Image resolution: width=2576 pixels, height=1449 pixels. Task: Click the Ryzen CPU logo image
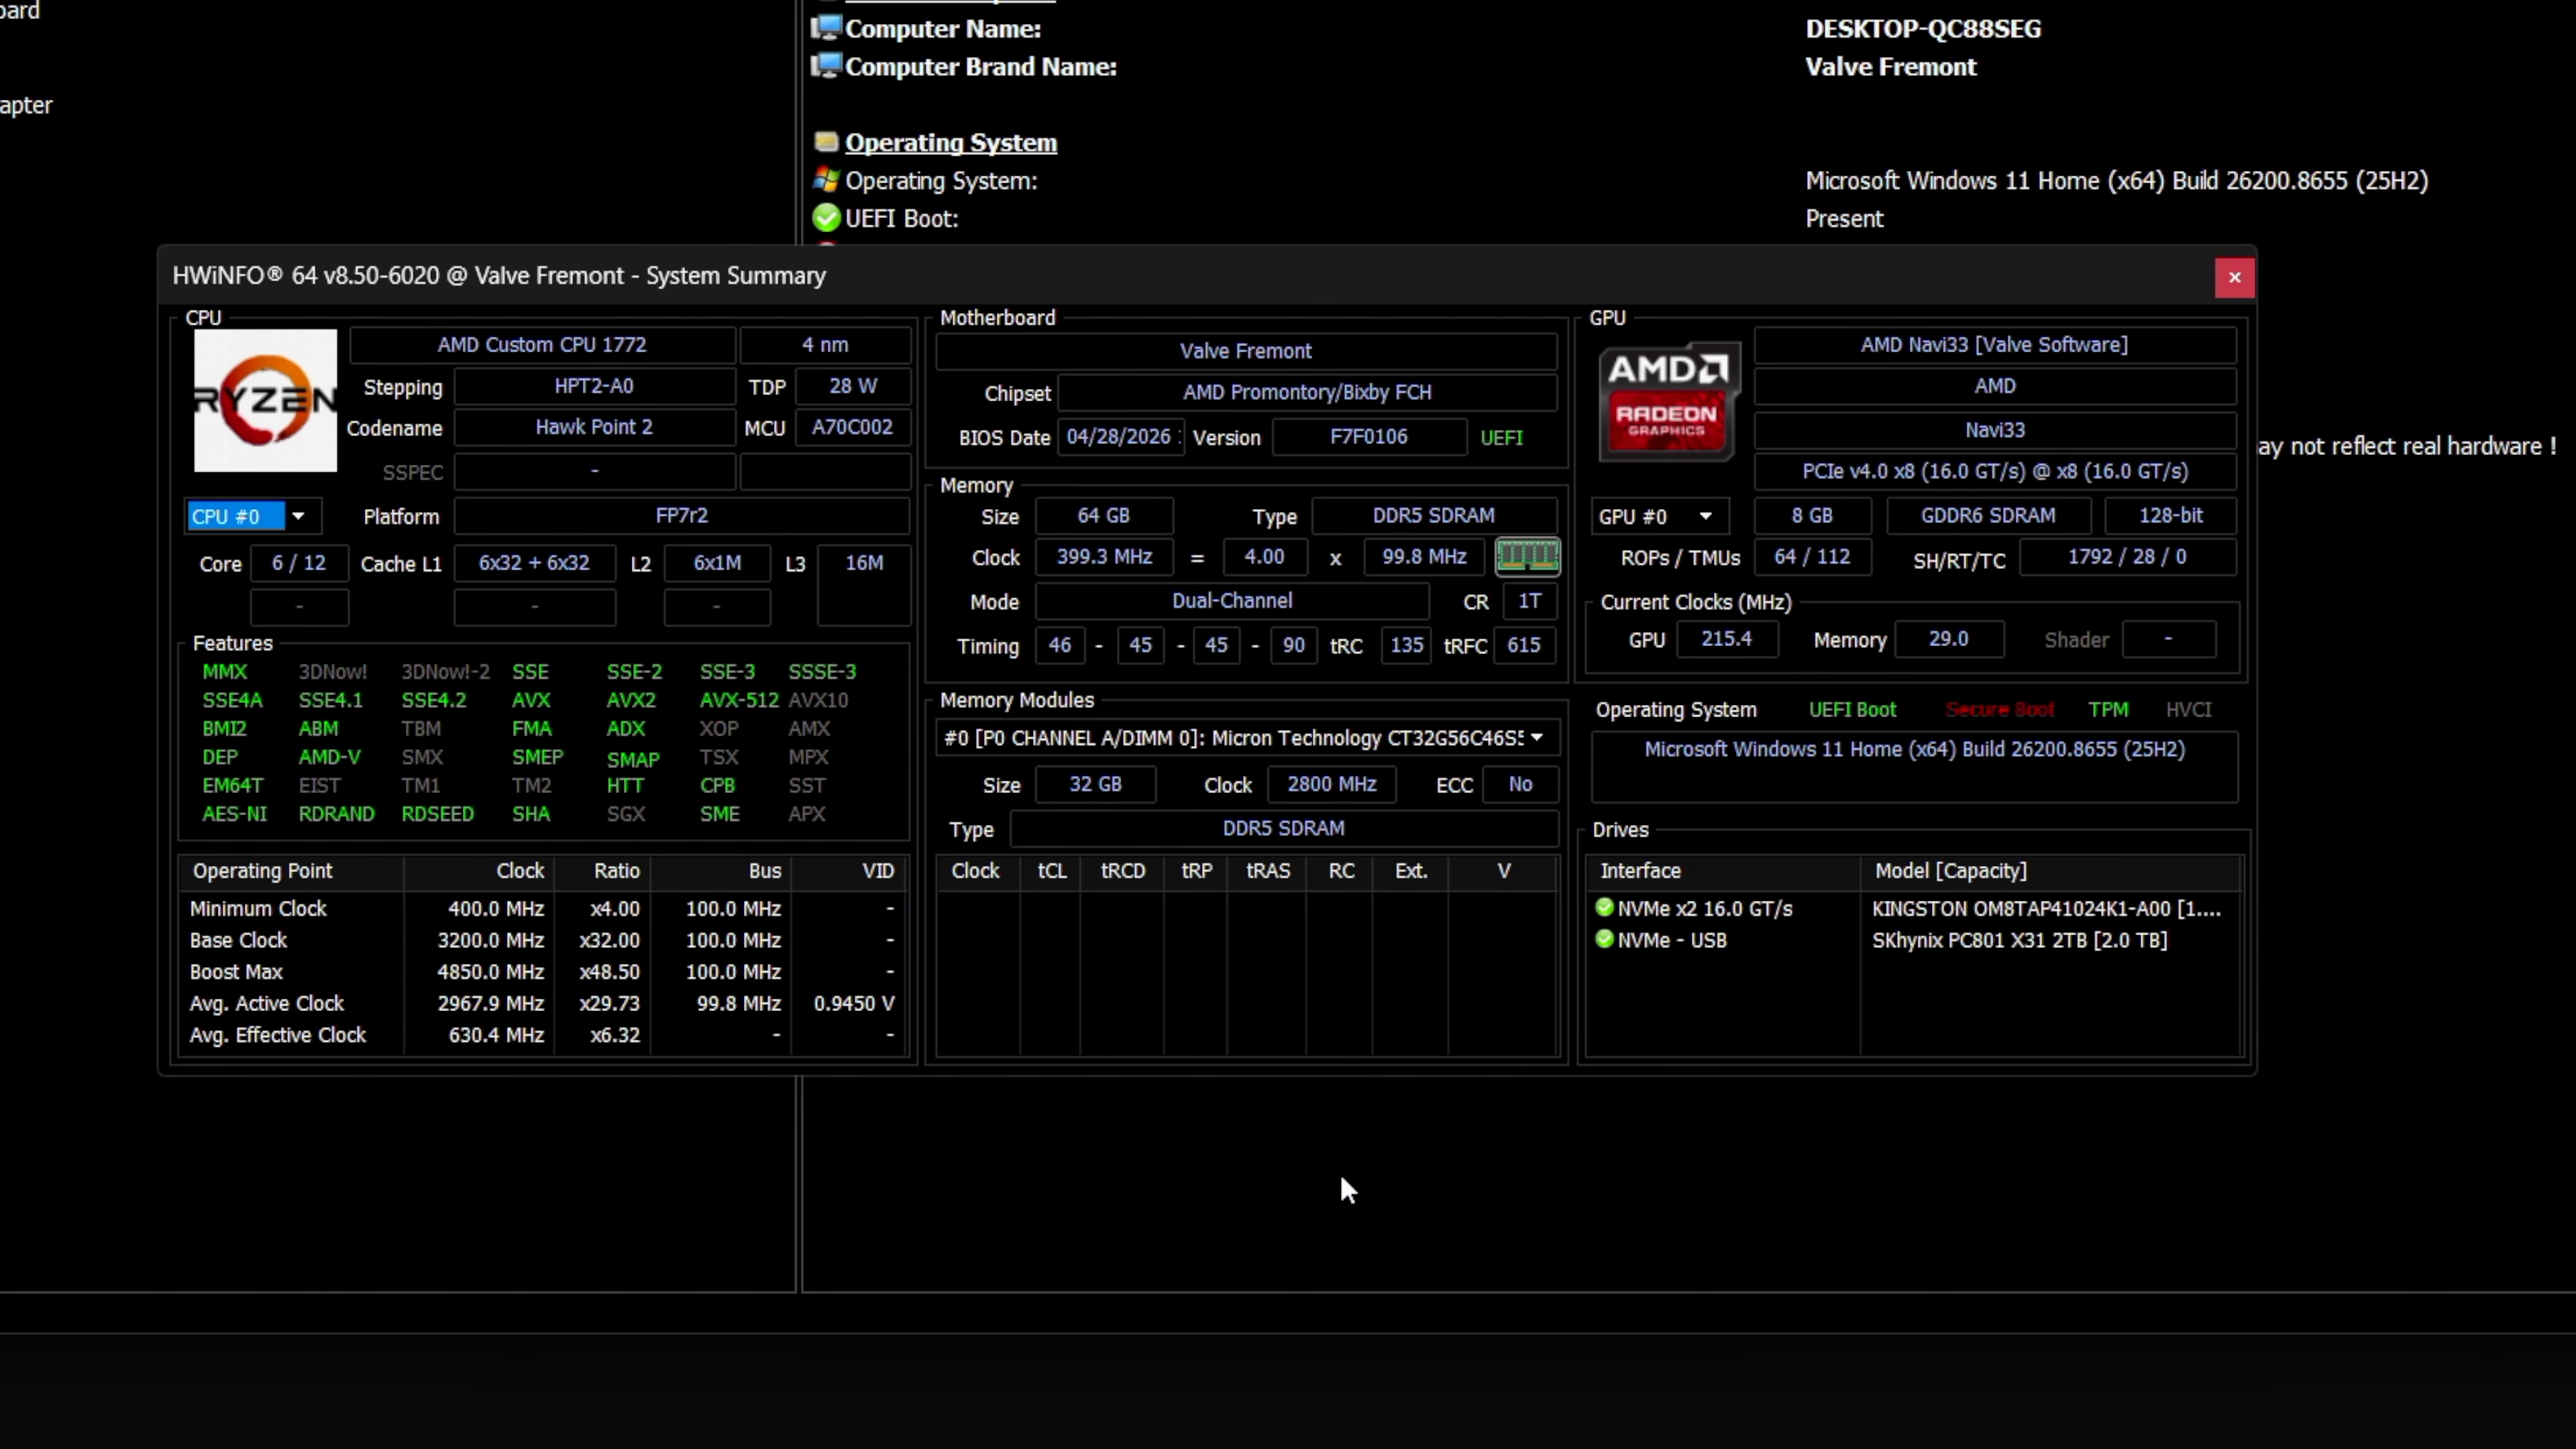coord(265,400)
